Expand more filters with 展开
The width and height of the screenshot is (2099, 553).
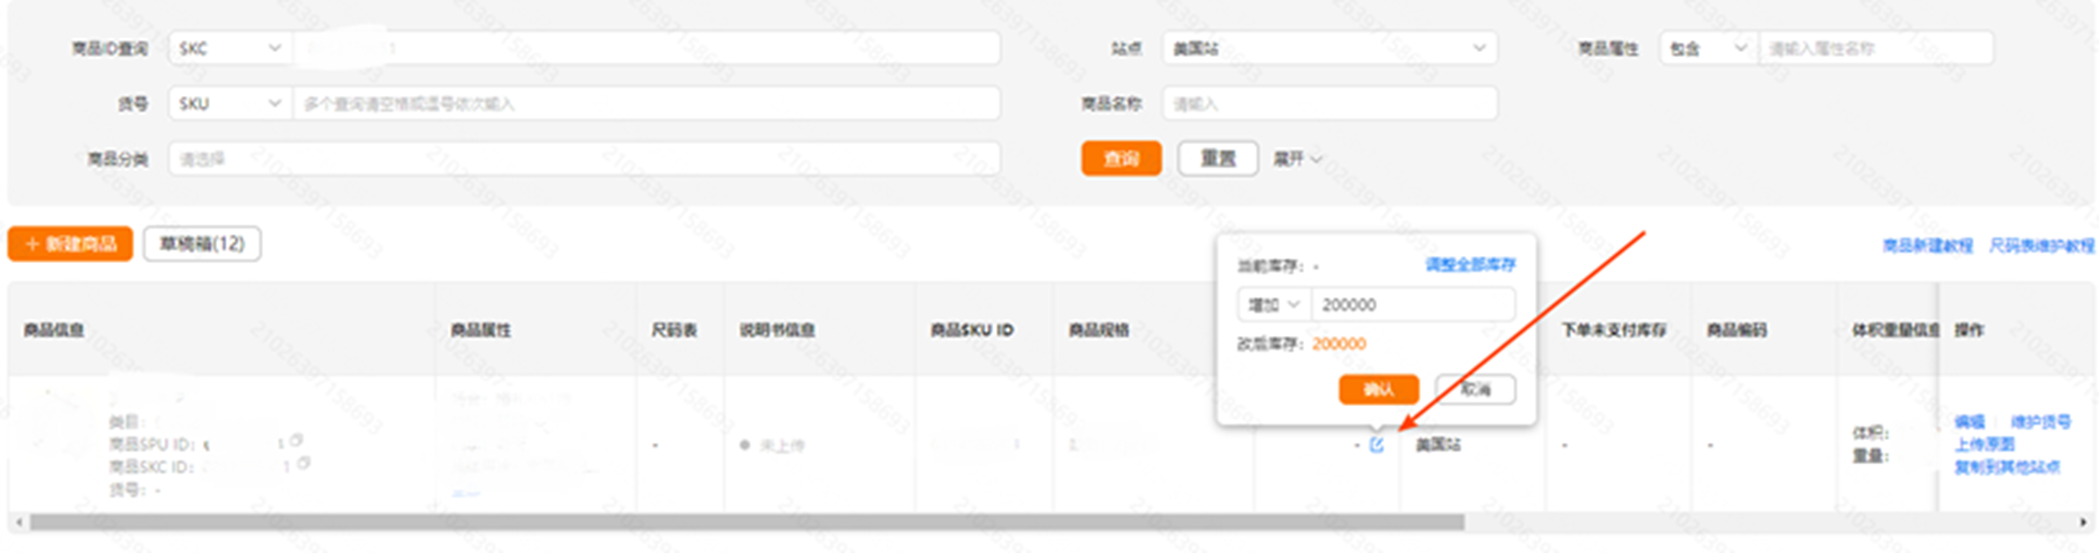tap(1297, 159)
